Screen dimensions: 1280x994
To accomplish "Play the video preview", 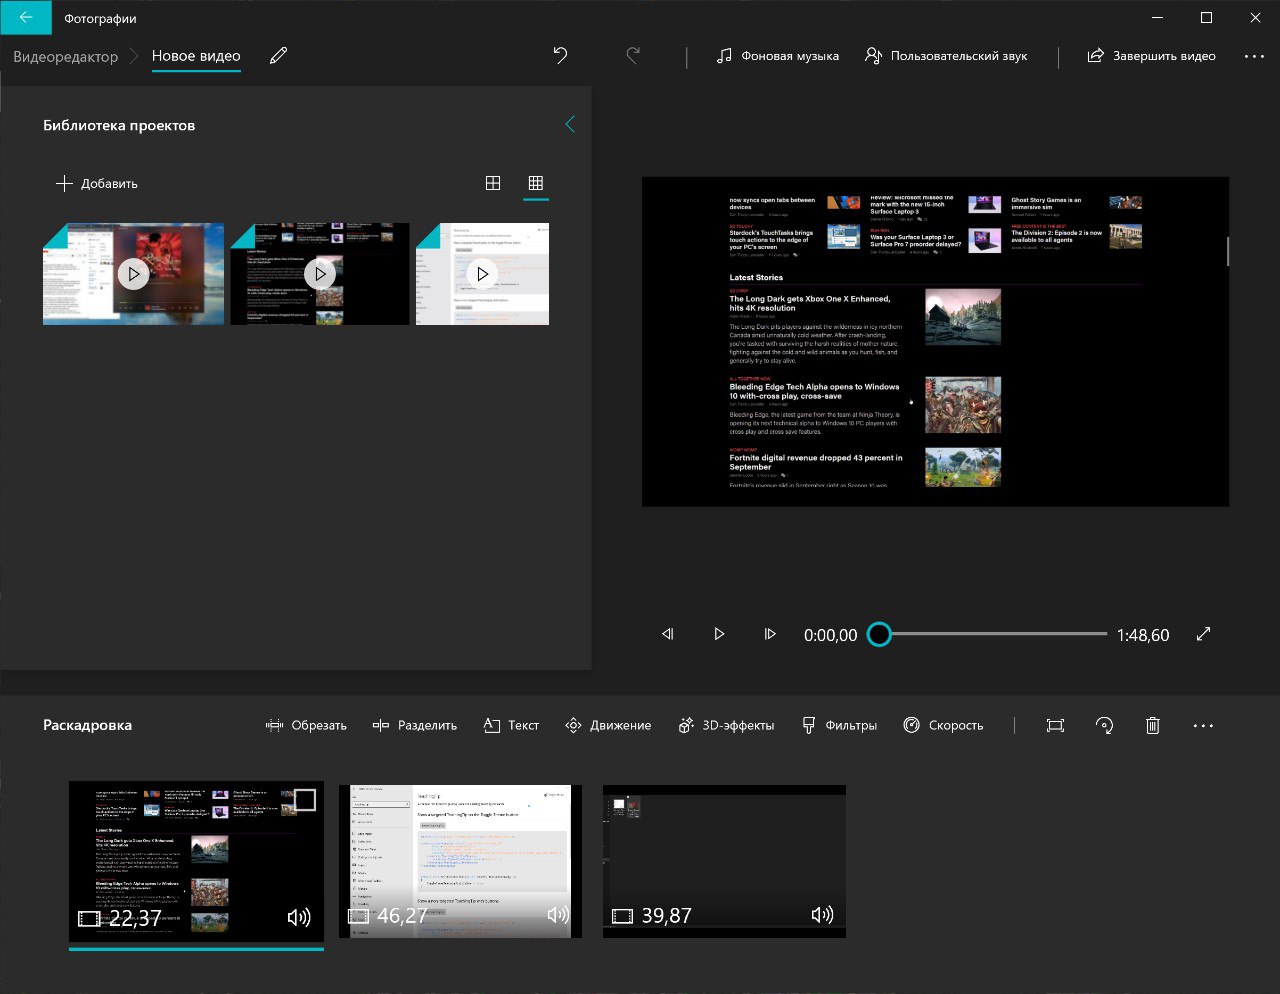I will coord(719,634).
